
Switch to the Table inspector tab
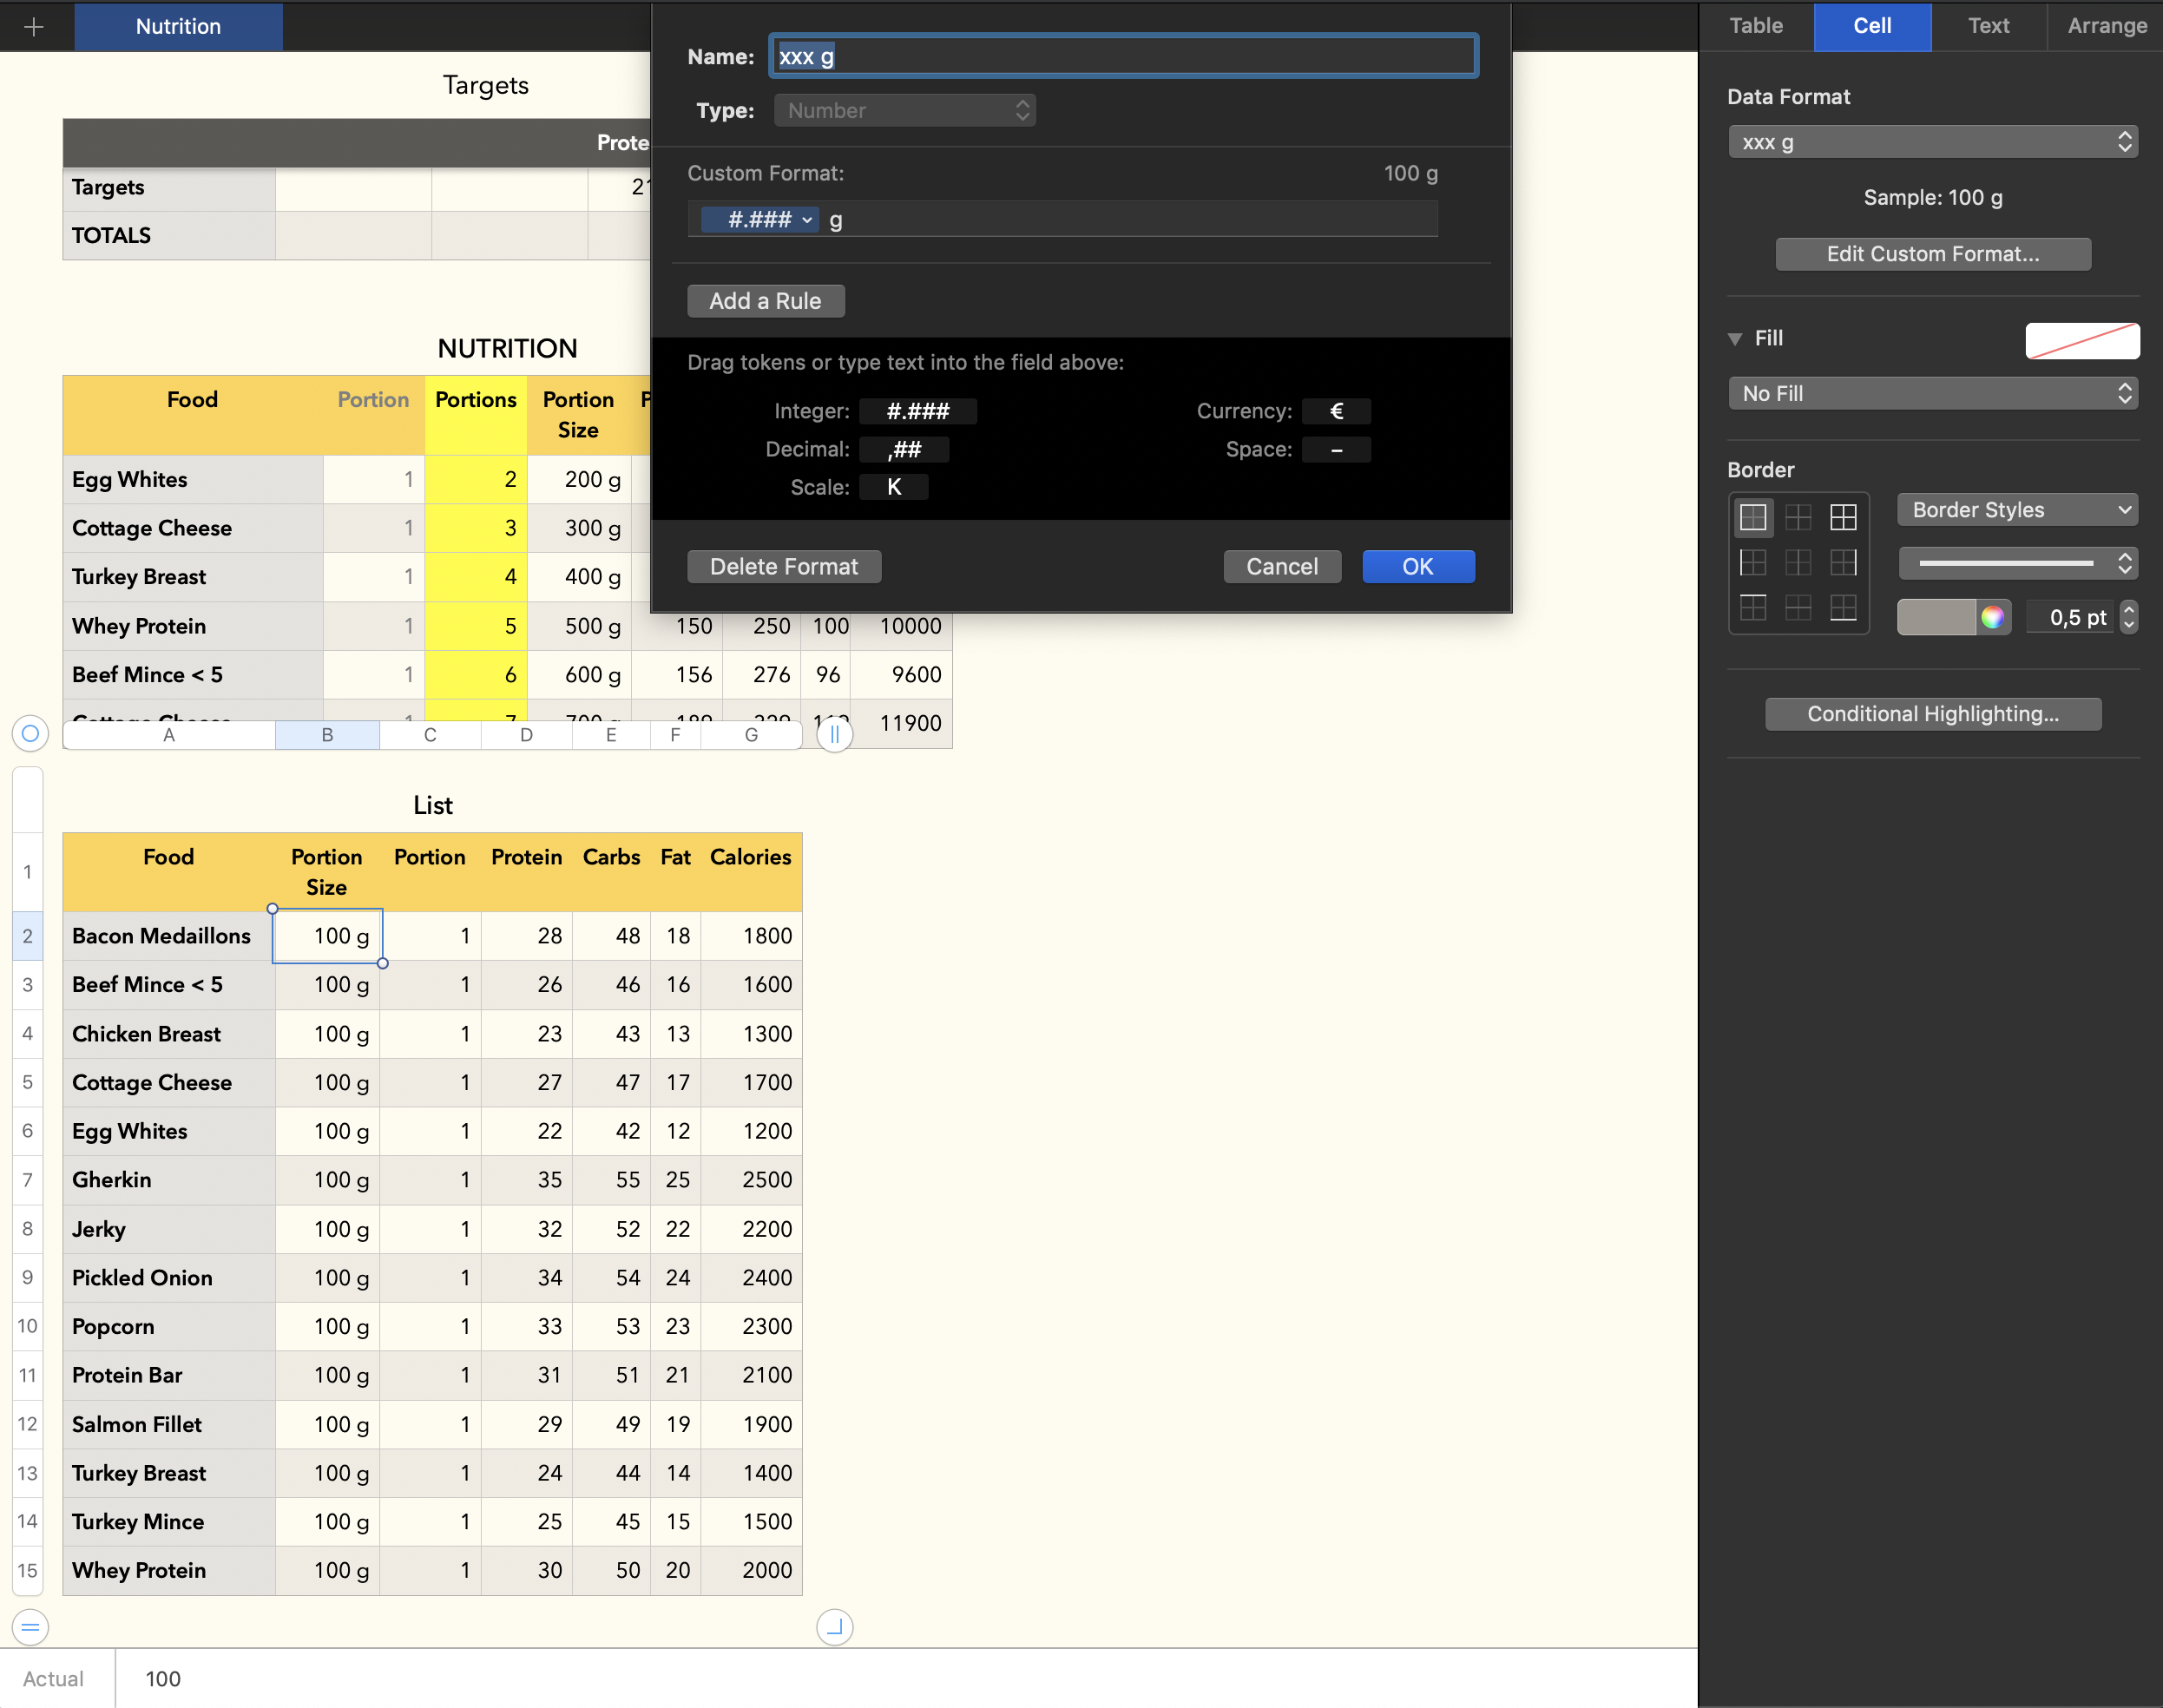1756,26
